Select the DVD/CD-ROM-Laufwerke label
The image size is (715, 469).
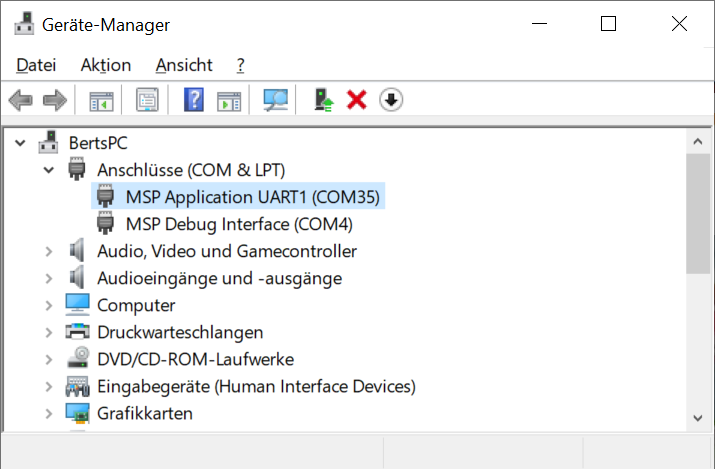[196, 359]
